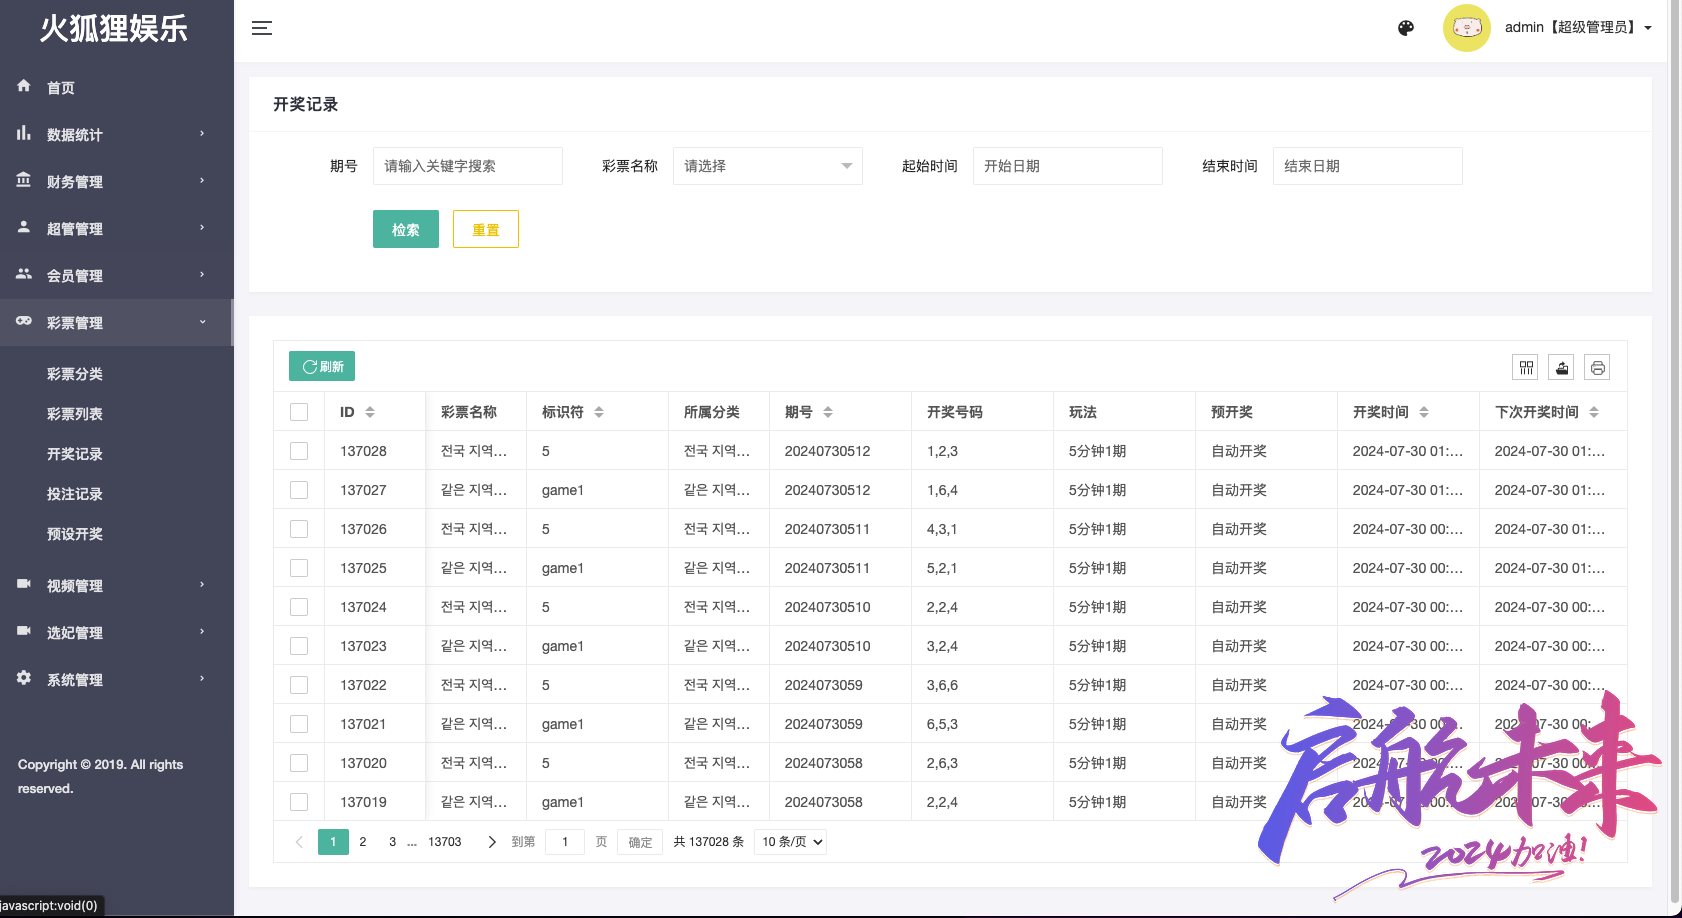The height and width of the screenshot is (918, 1682).
Task: Sort by 期号 column arrows
Action: (828, 412)
